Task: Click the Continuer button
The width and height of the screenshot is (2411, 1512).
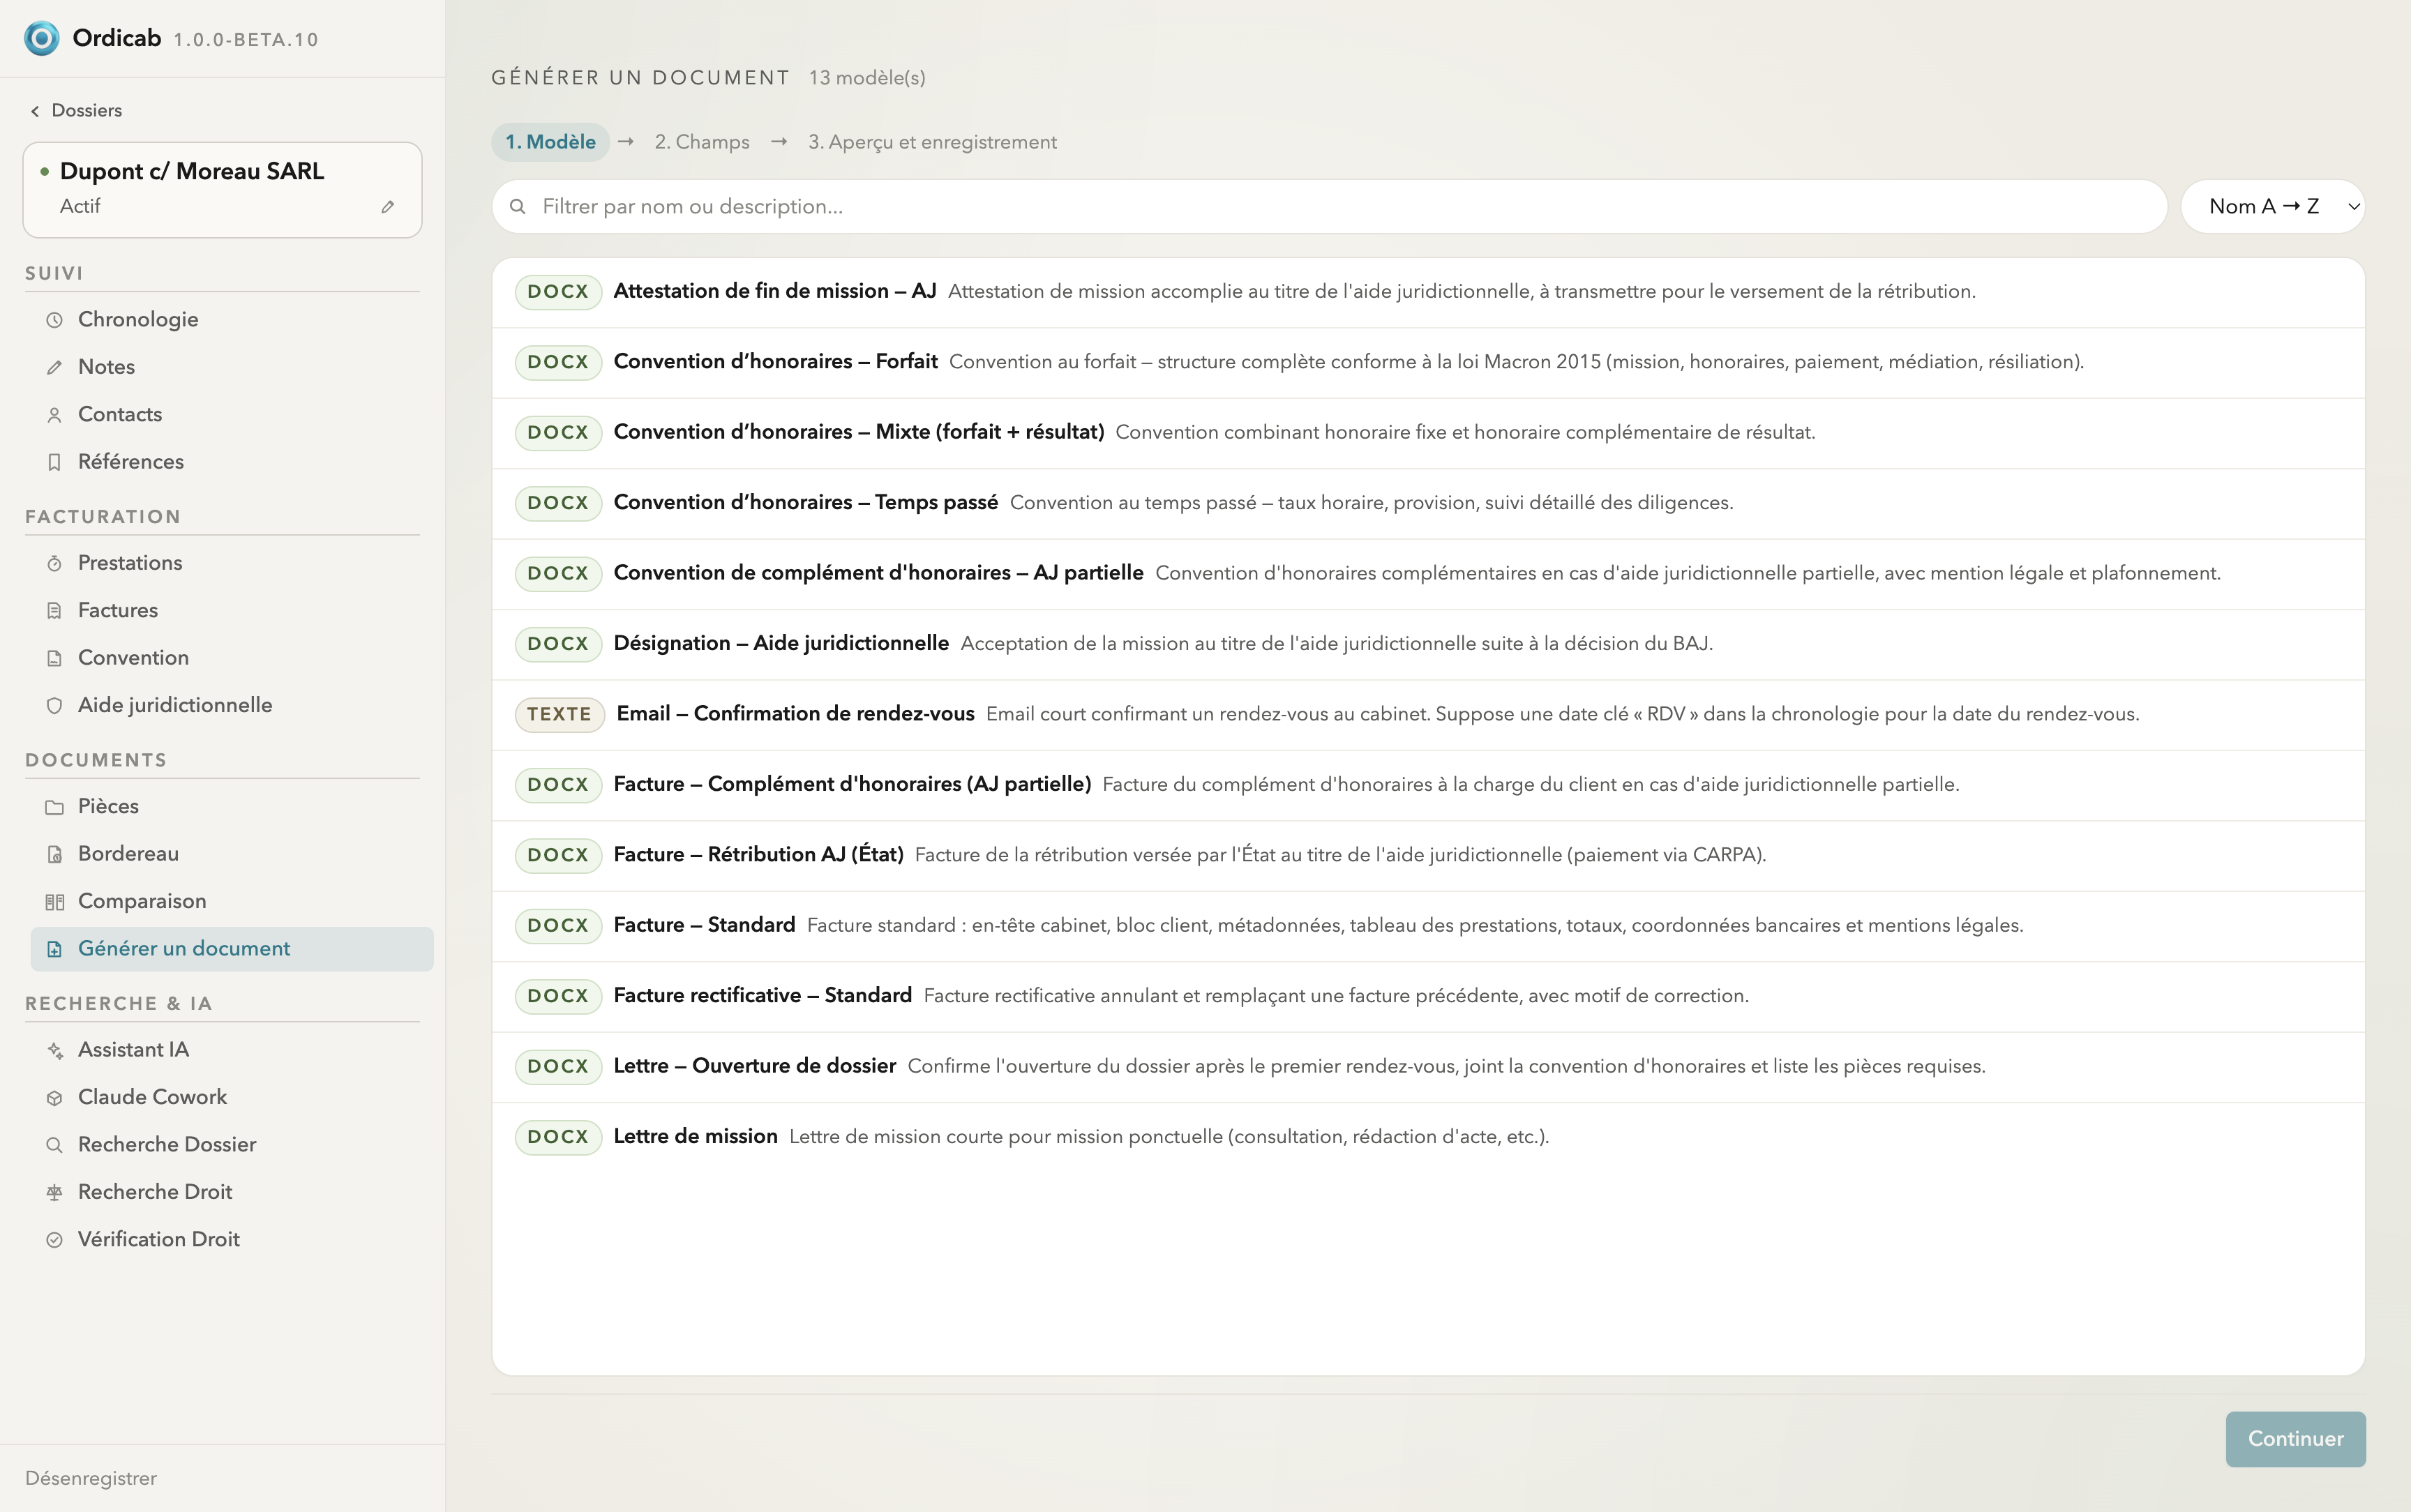Action: [2295, 1439]
